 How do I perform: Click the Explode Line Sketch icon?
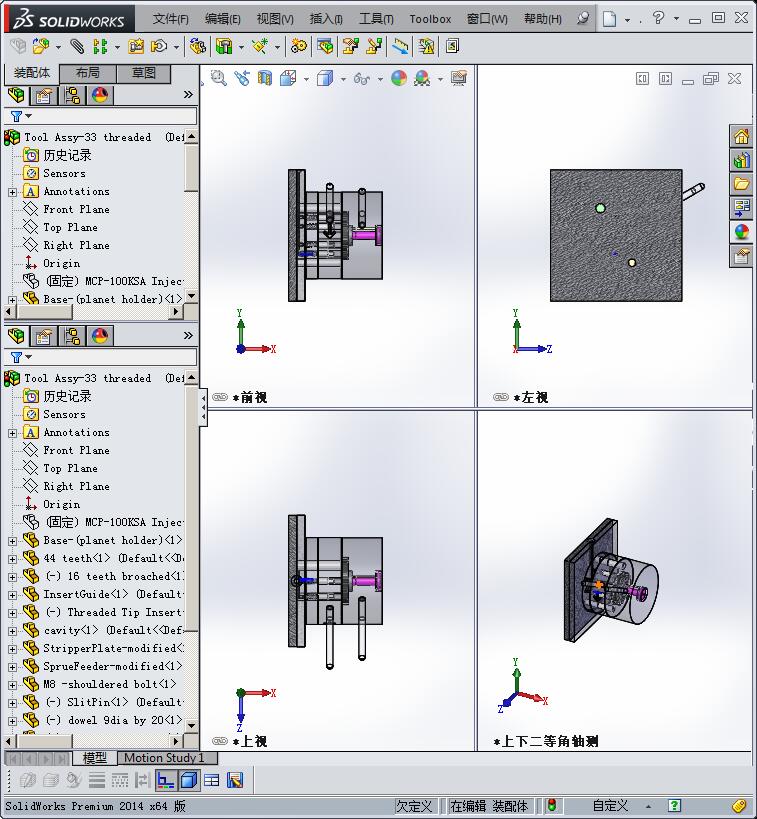375,47
